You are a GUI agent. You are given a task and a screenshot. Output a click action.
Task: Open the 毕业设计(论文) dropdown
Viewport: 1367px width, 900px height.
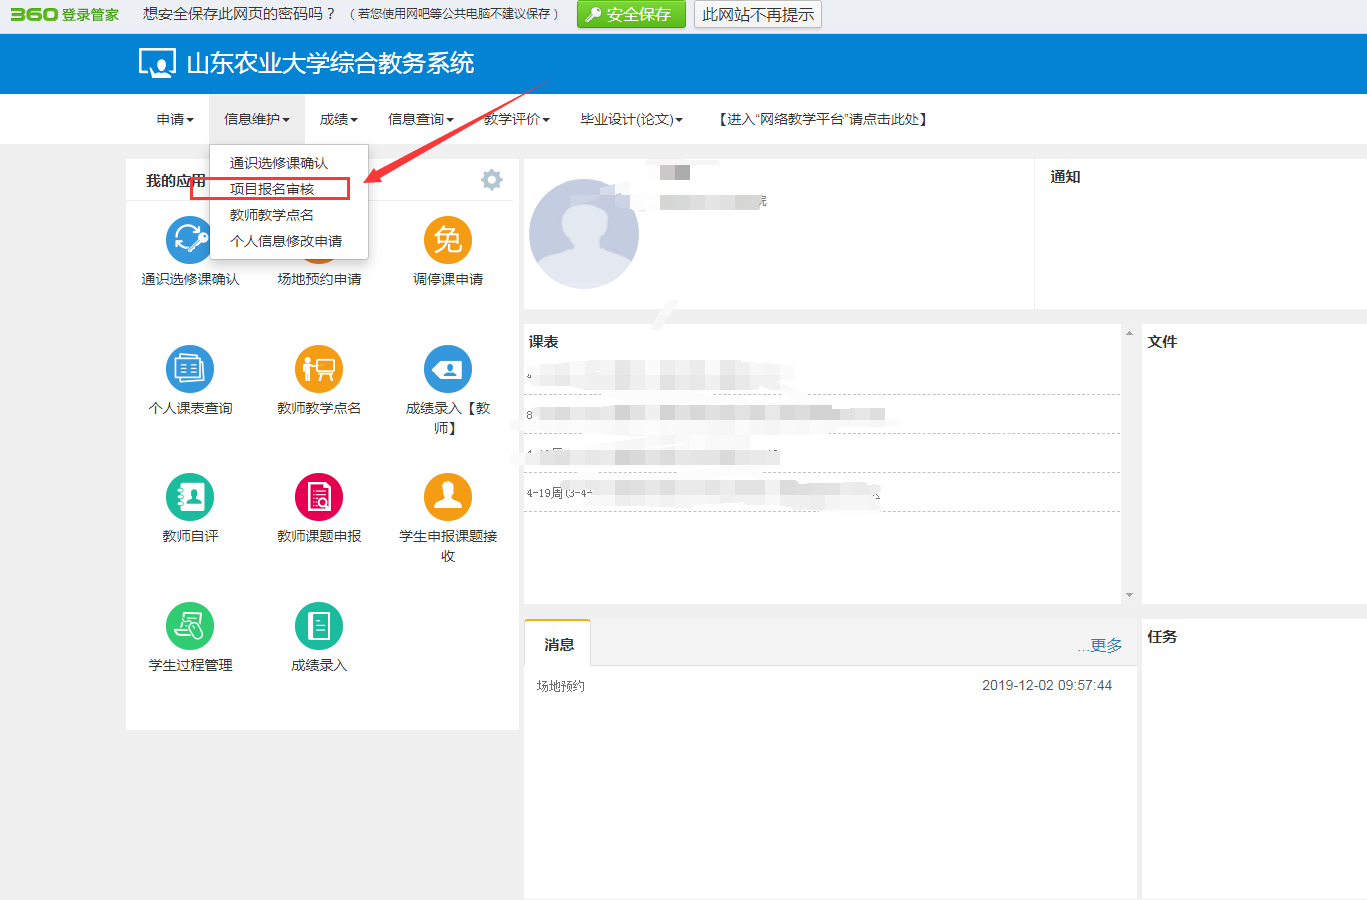(x=631, y=119)
